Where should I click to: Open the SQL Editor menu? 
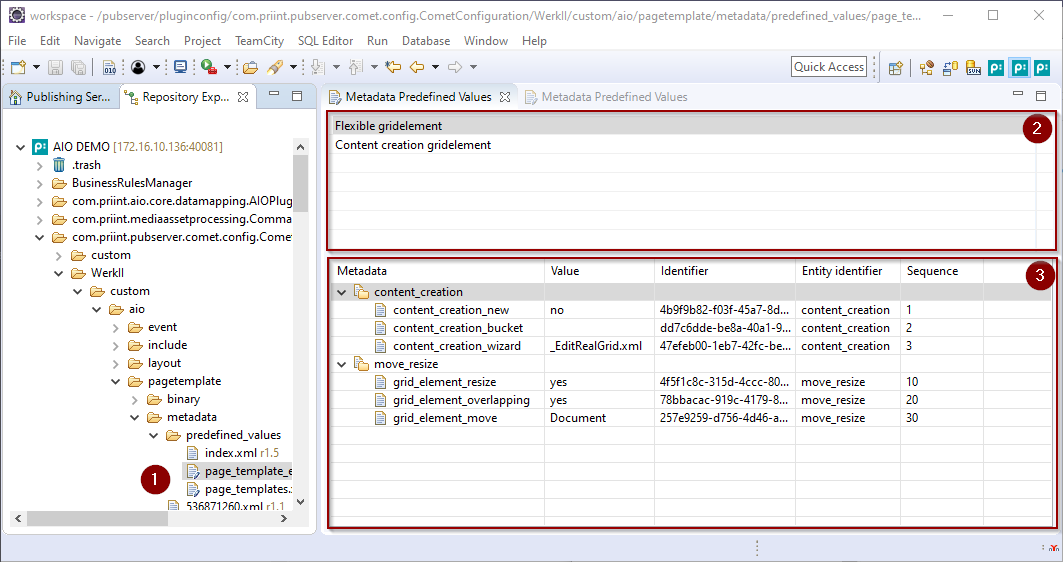point(325,41)
